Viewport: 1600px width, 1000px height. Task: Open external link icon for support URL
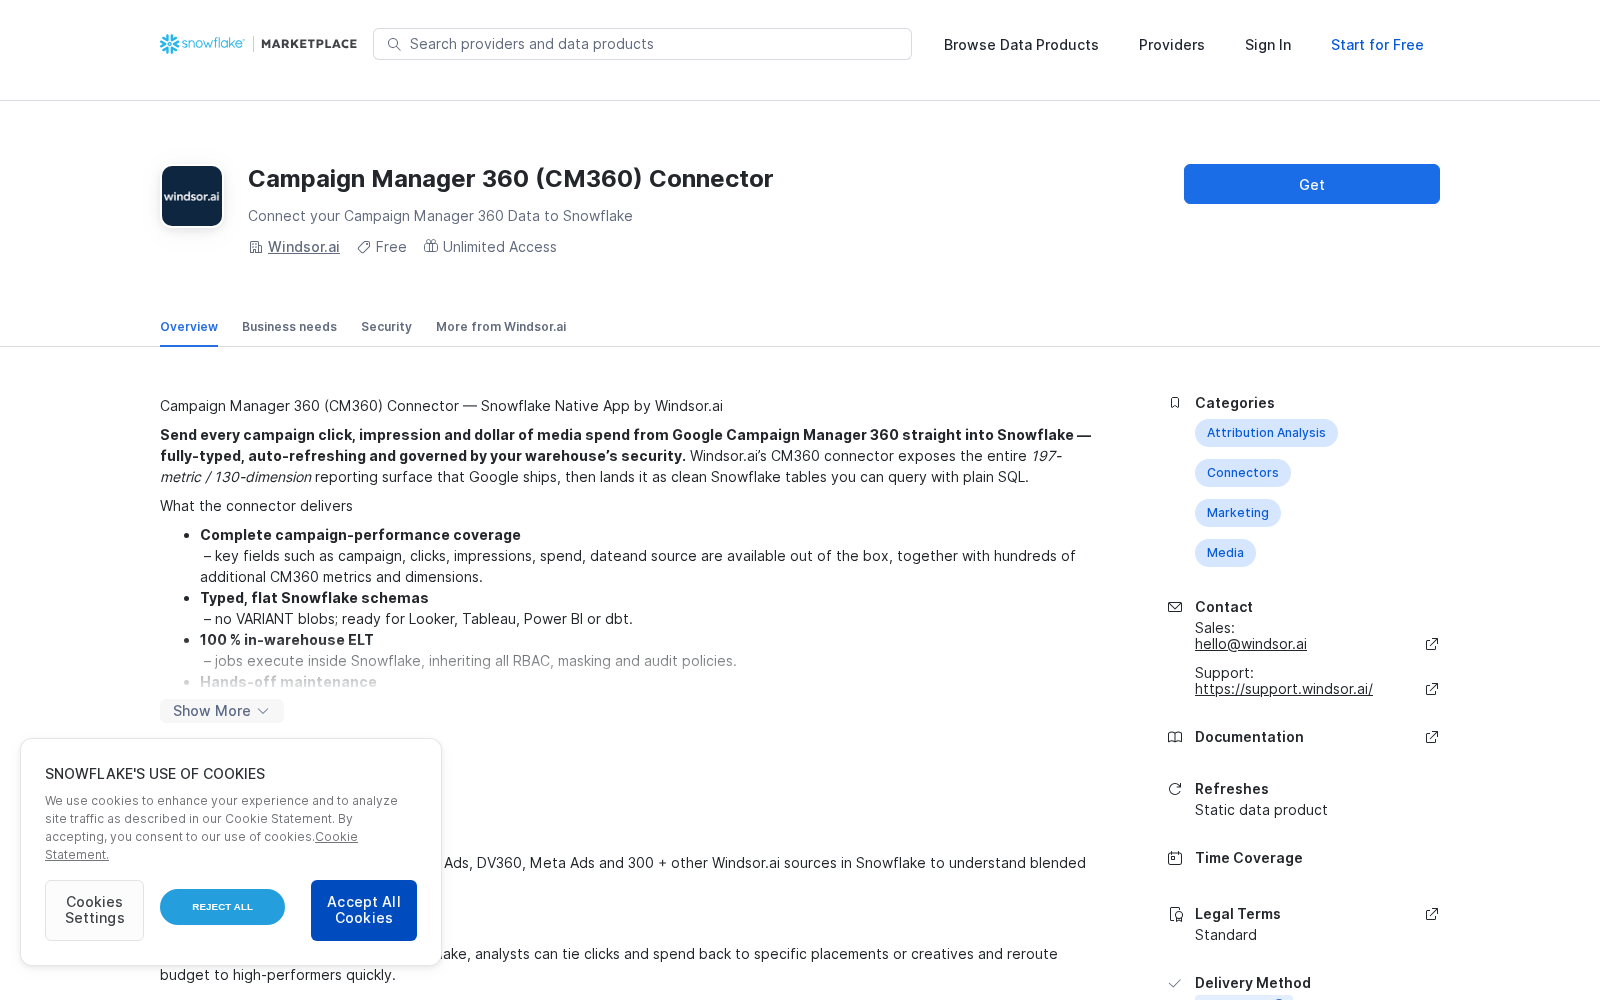pos(1432,689)
